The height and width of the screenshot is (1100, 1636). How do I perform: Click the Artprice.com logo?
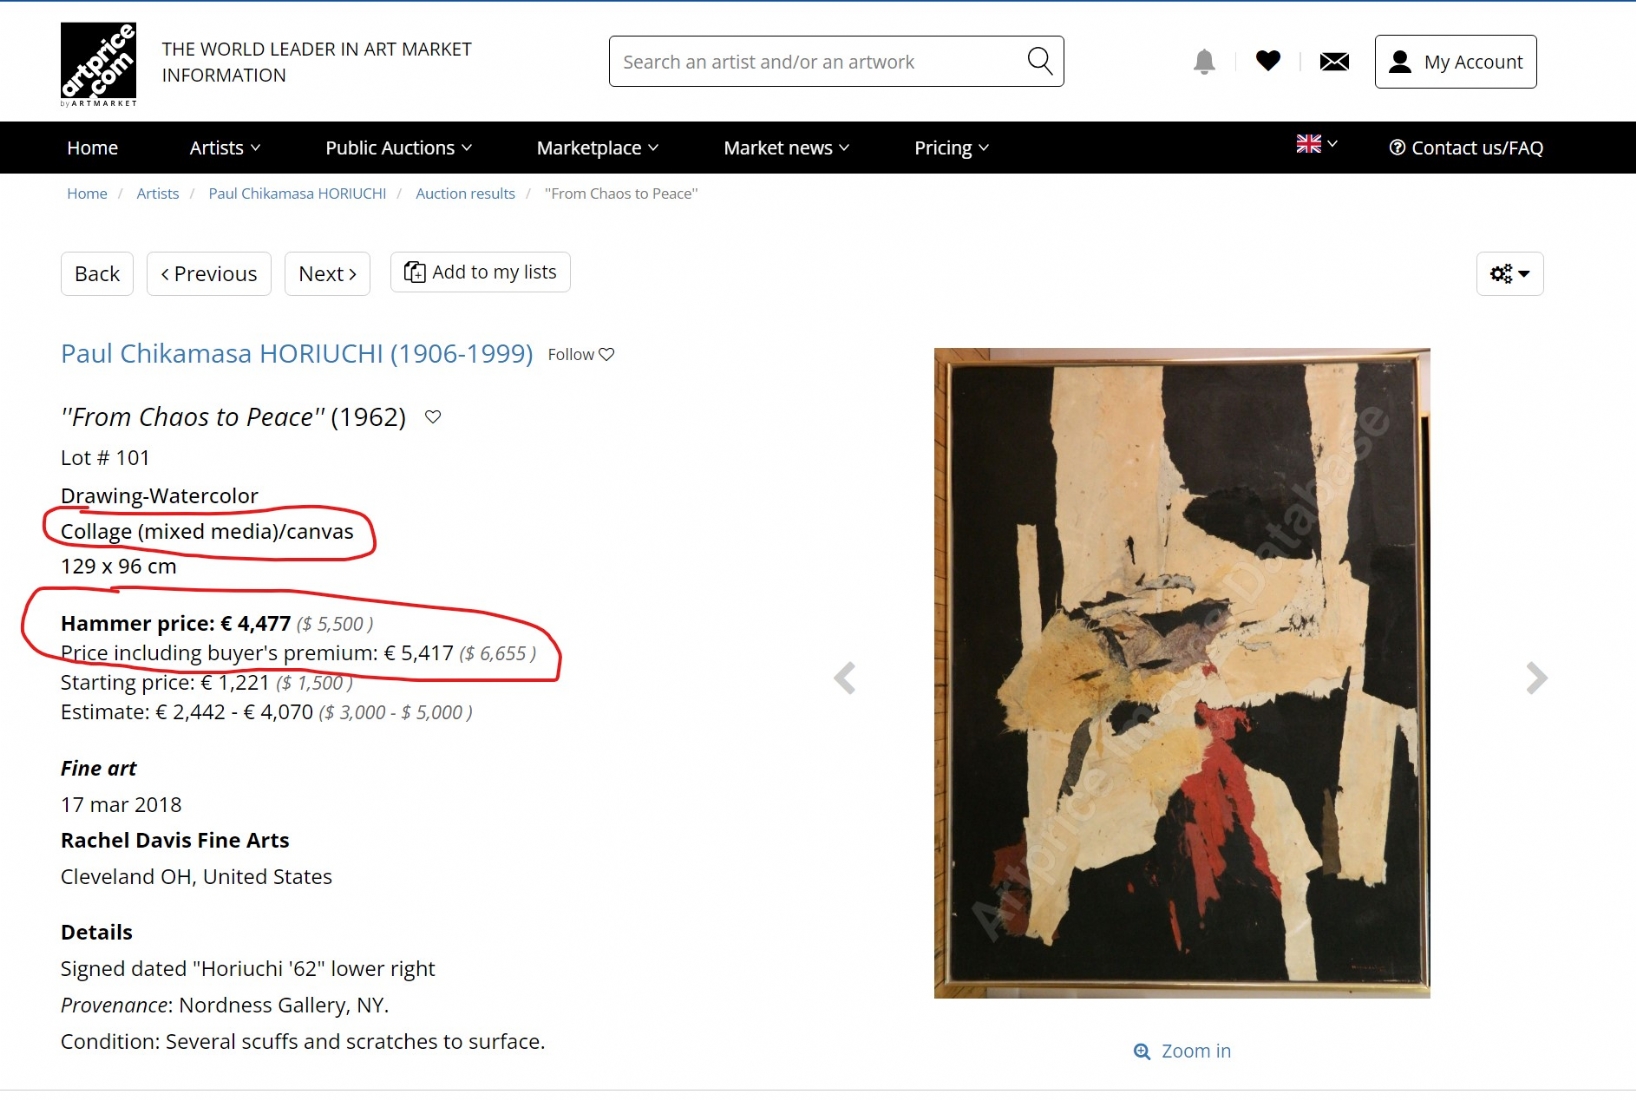click(98, 64)
